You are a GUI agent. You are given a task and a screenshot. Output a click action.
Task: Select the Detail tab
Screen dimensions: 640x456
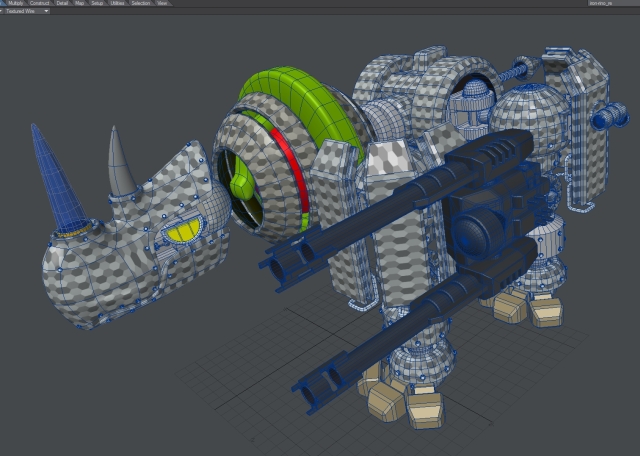click(63, 3)
